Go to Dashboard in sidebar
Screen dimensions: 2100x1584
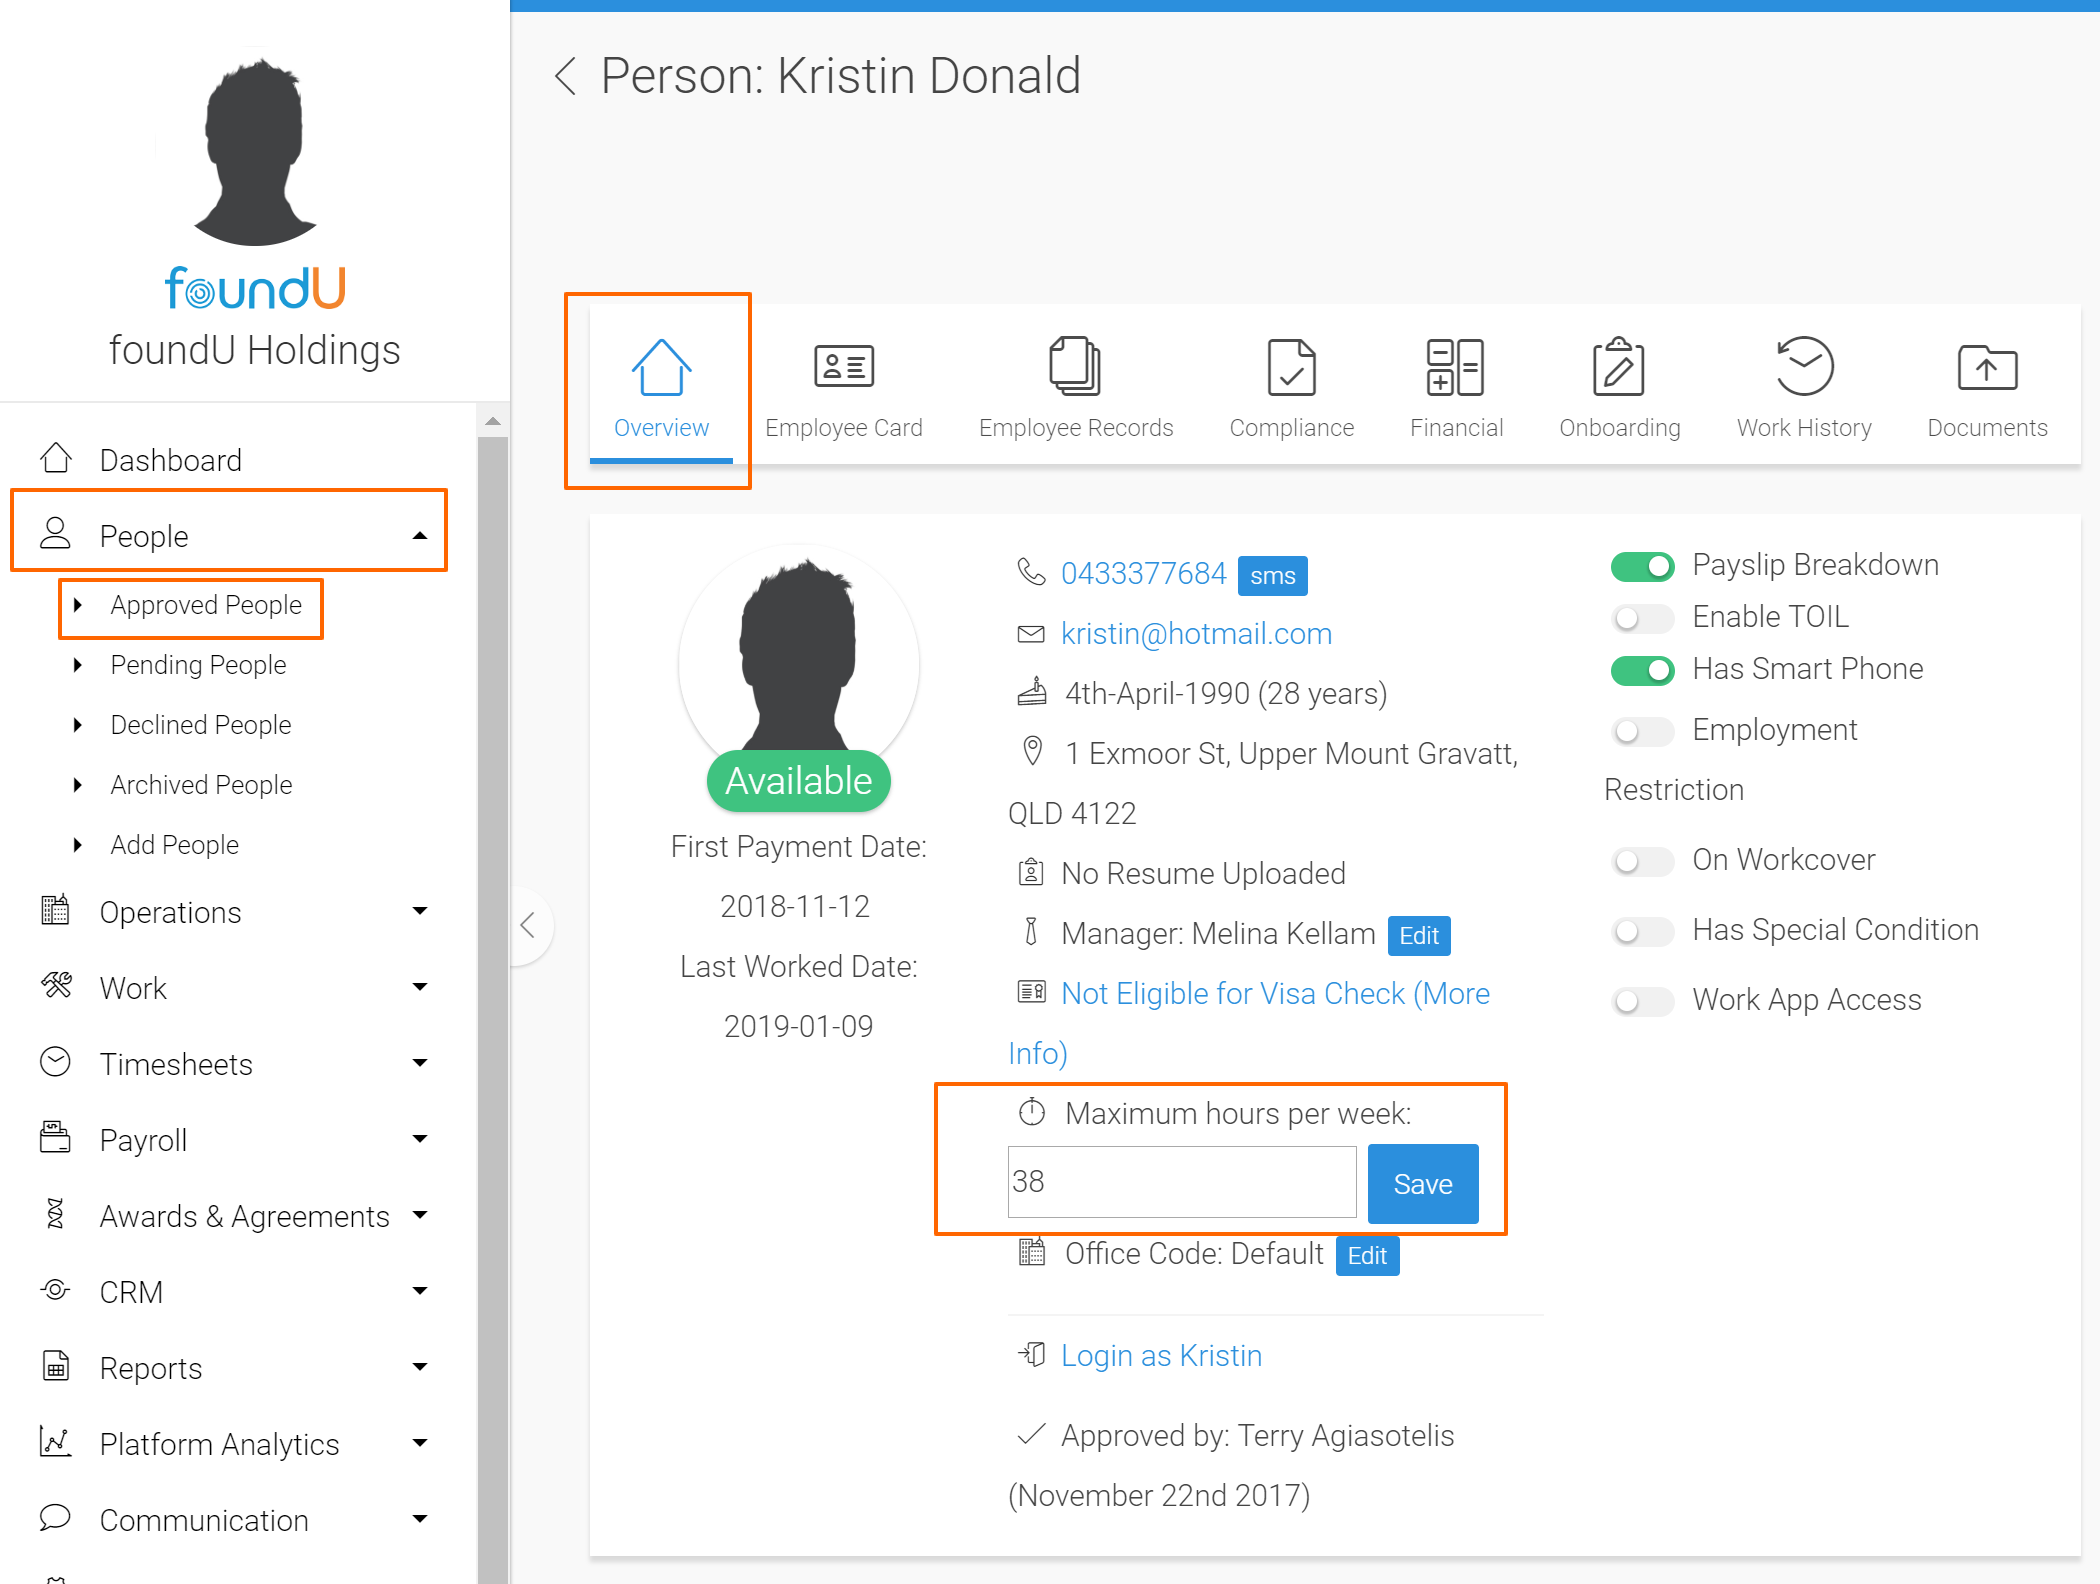point(170,460)
